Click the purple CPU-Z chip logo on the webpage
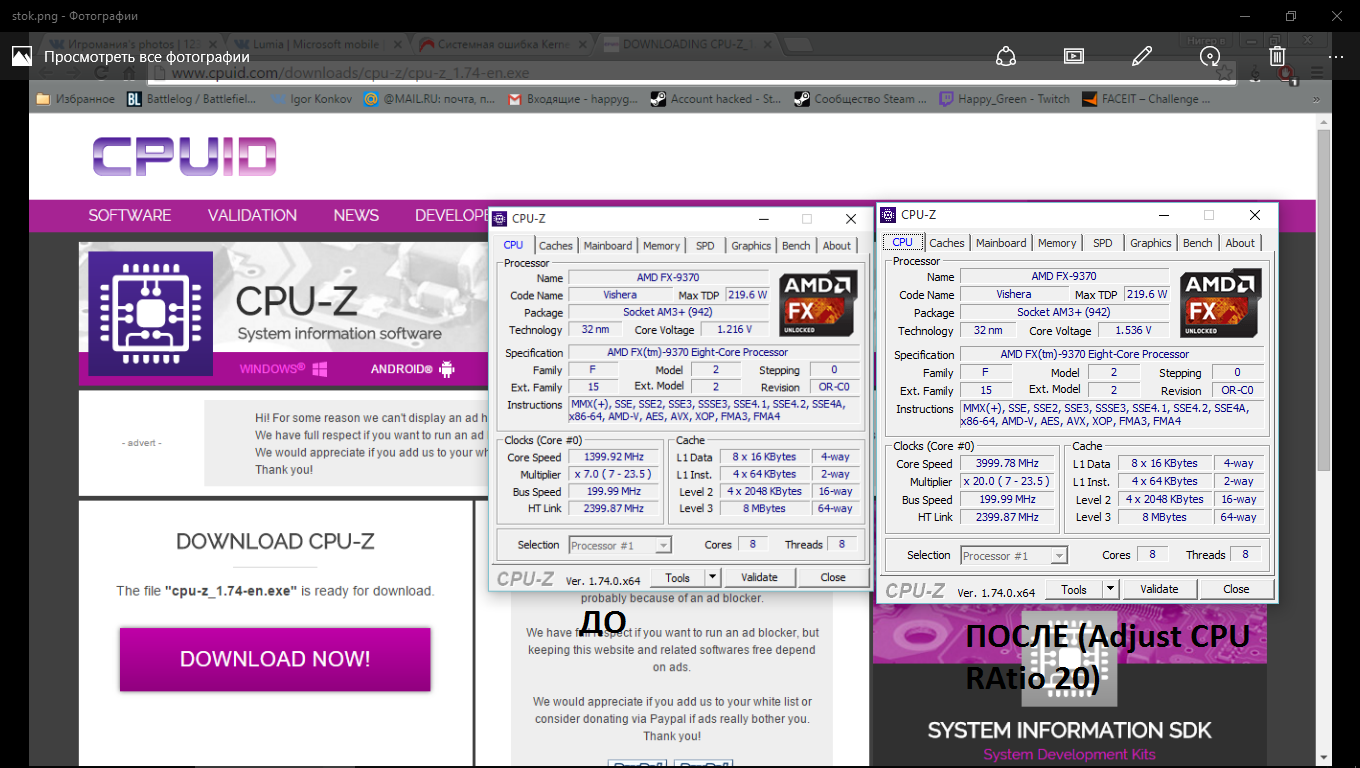Screen dimensions: 1360x768 150,313
